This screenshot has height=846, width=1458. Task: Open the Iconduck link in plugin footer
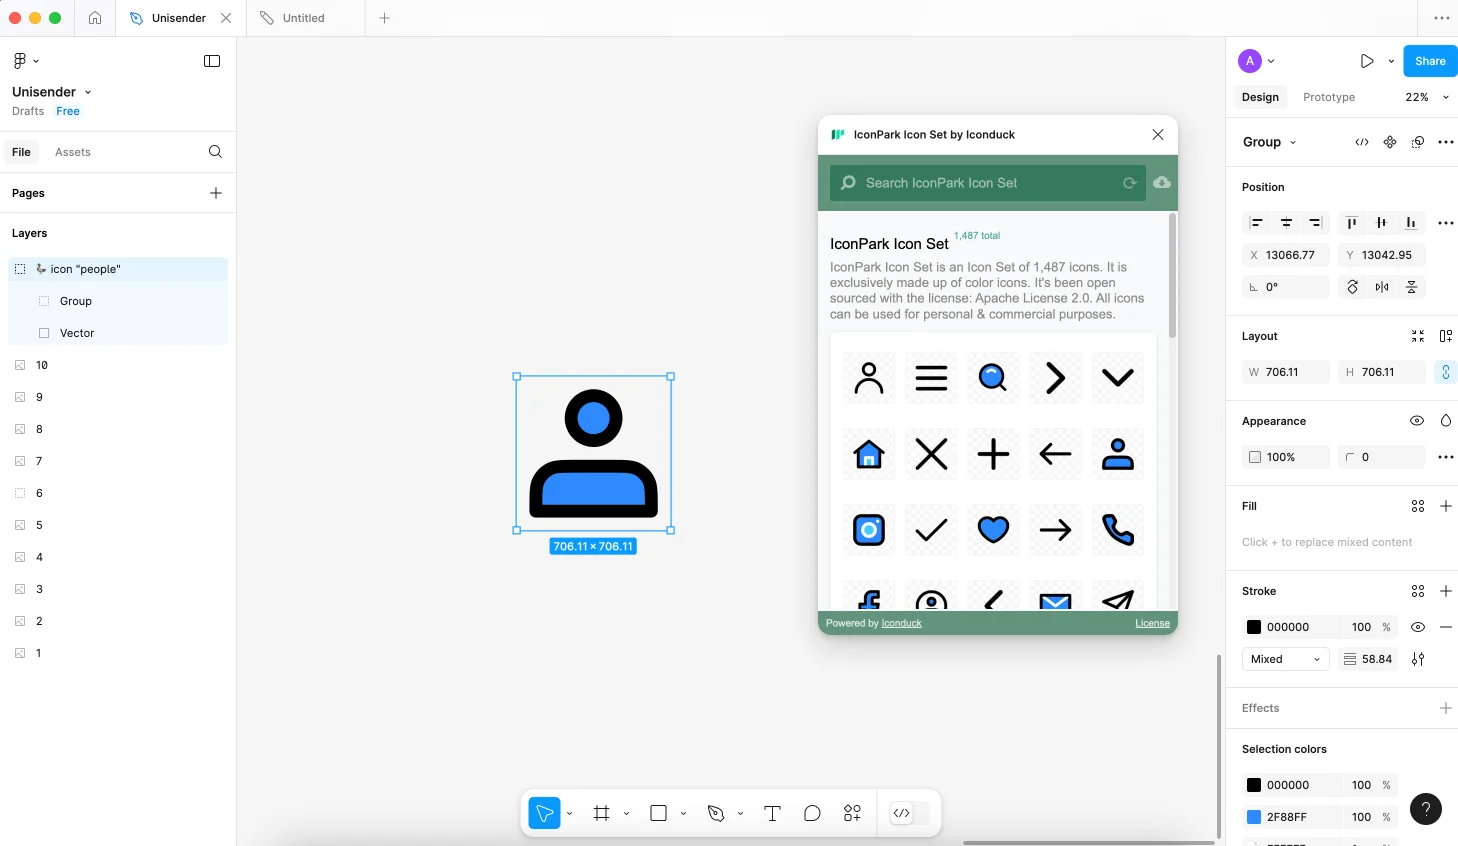click(901, 623)
